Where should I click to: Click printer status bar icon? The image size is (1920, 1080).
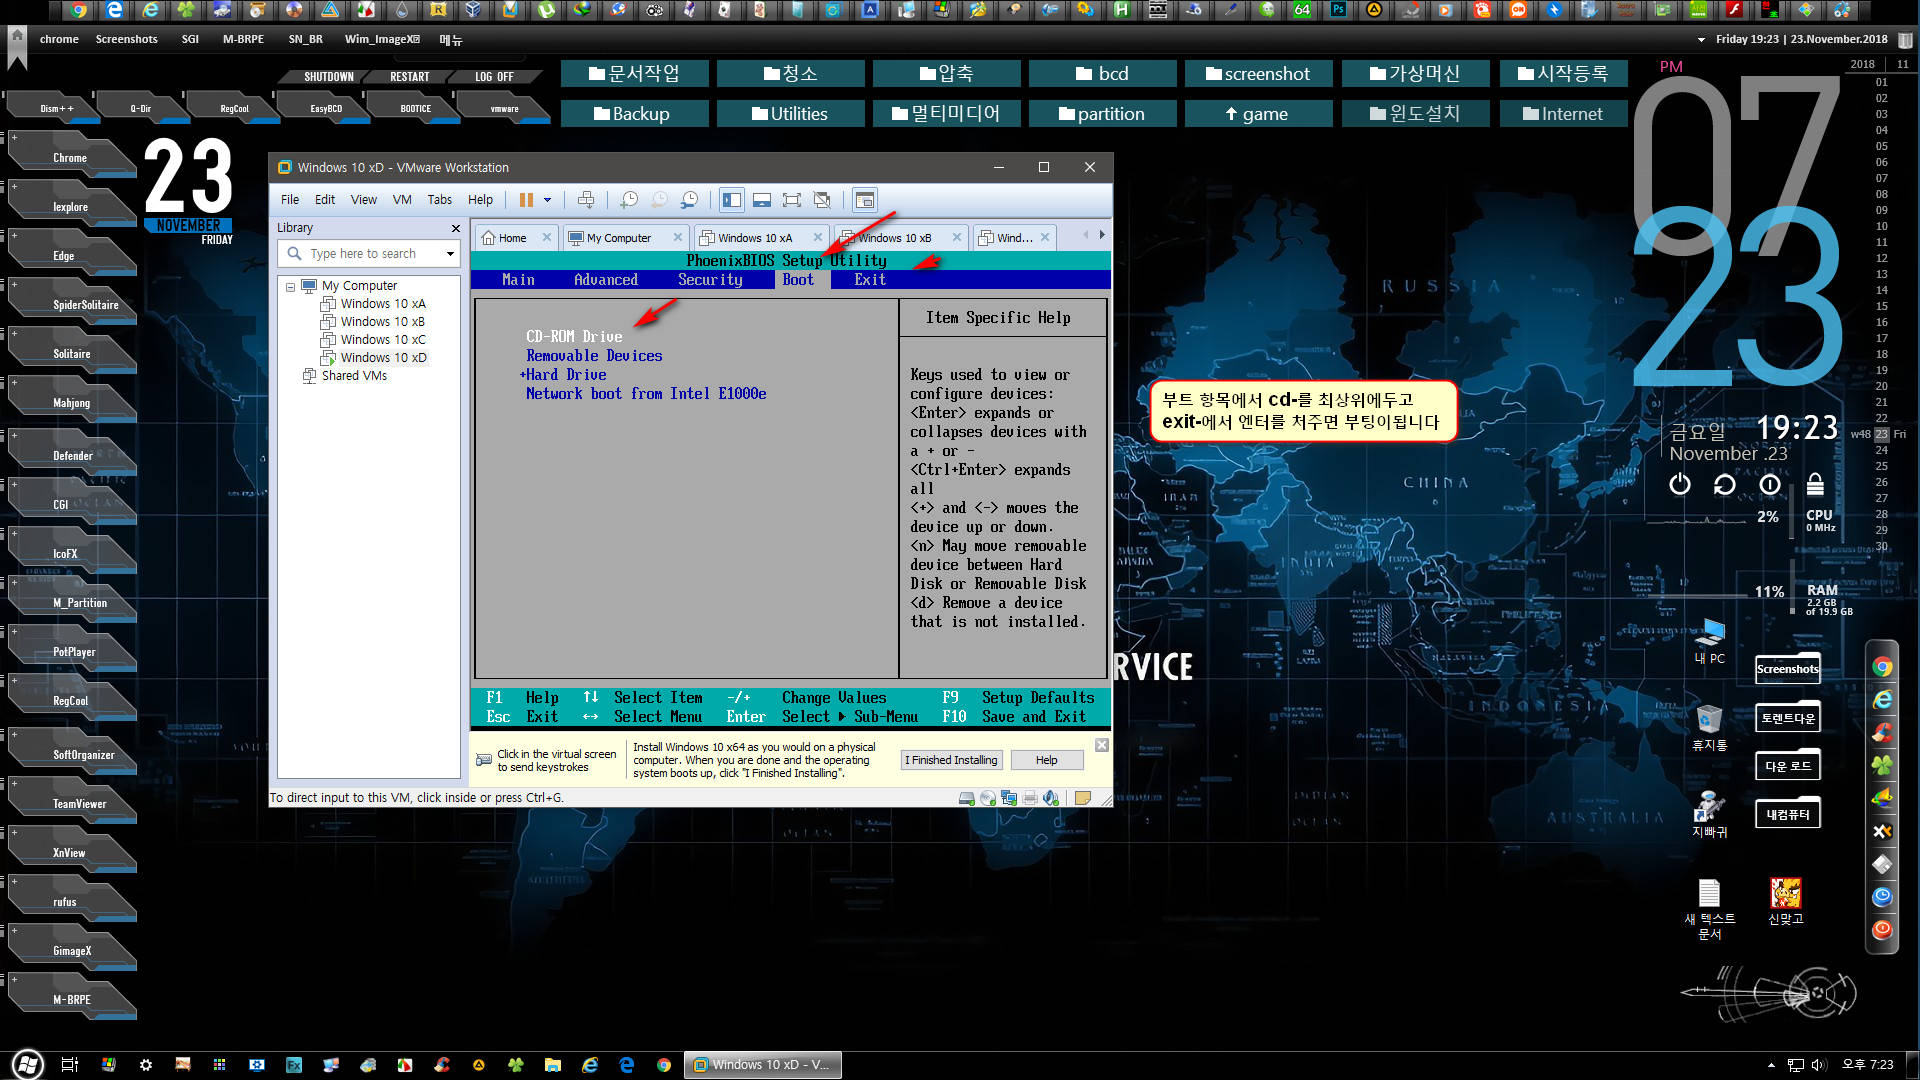click(x=1030, y=798)
